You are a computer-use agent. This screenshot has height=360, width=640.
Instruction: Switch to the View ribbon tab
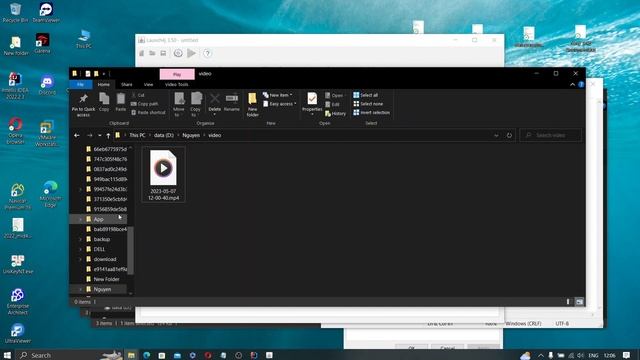(x=148, y=84)
